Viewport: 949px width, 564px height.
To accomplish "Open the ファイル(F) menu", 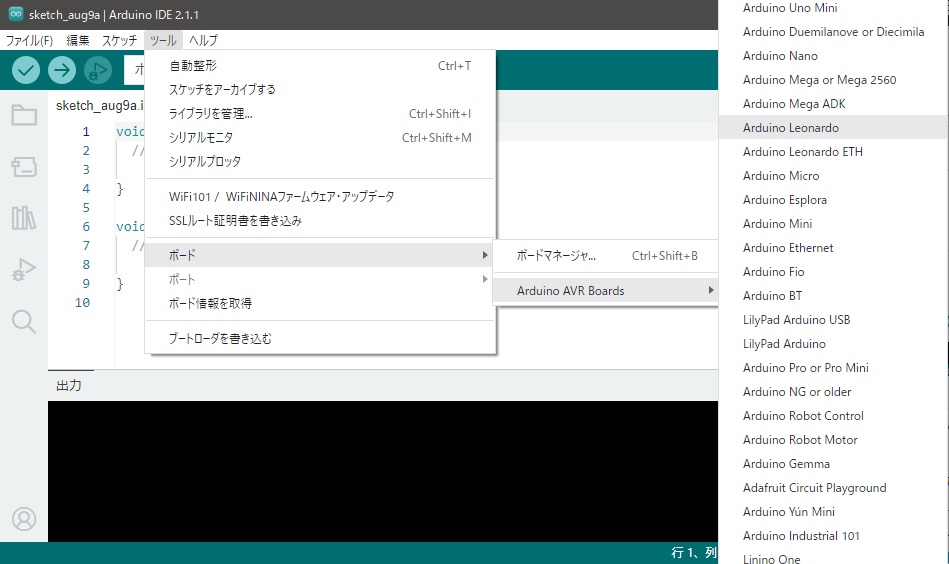I will [29, 41].
